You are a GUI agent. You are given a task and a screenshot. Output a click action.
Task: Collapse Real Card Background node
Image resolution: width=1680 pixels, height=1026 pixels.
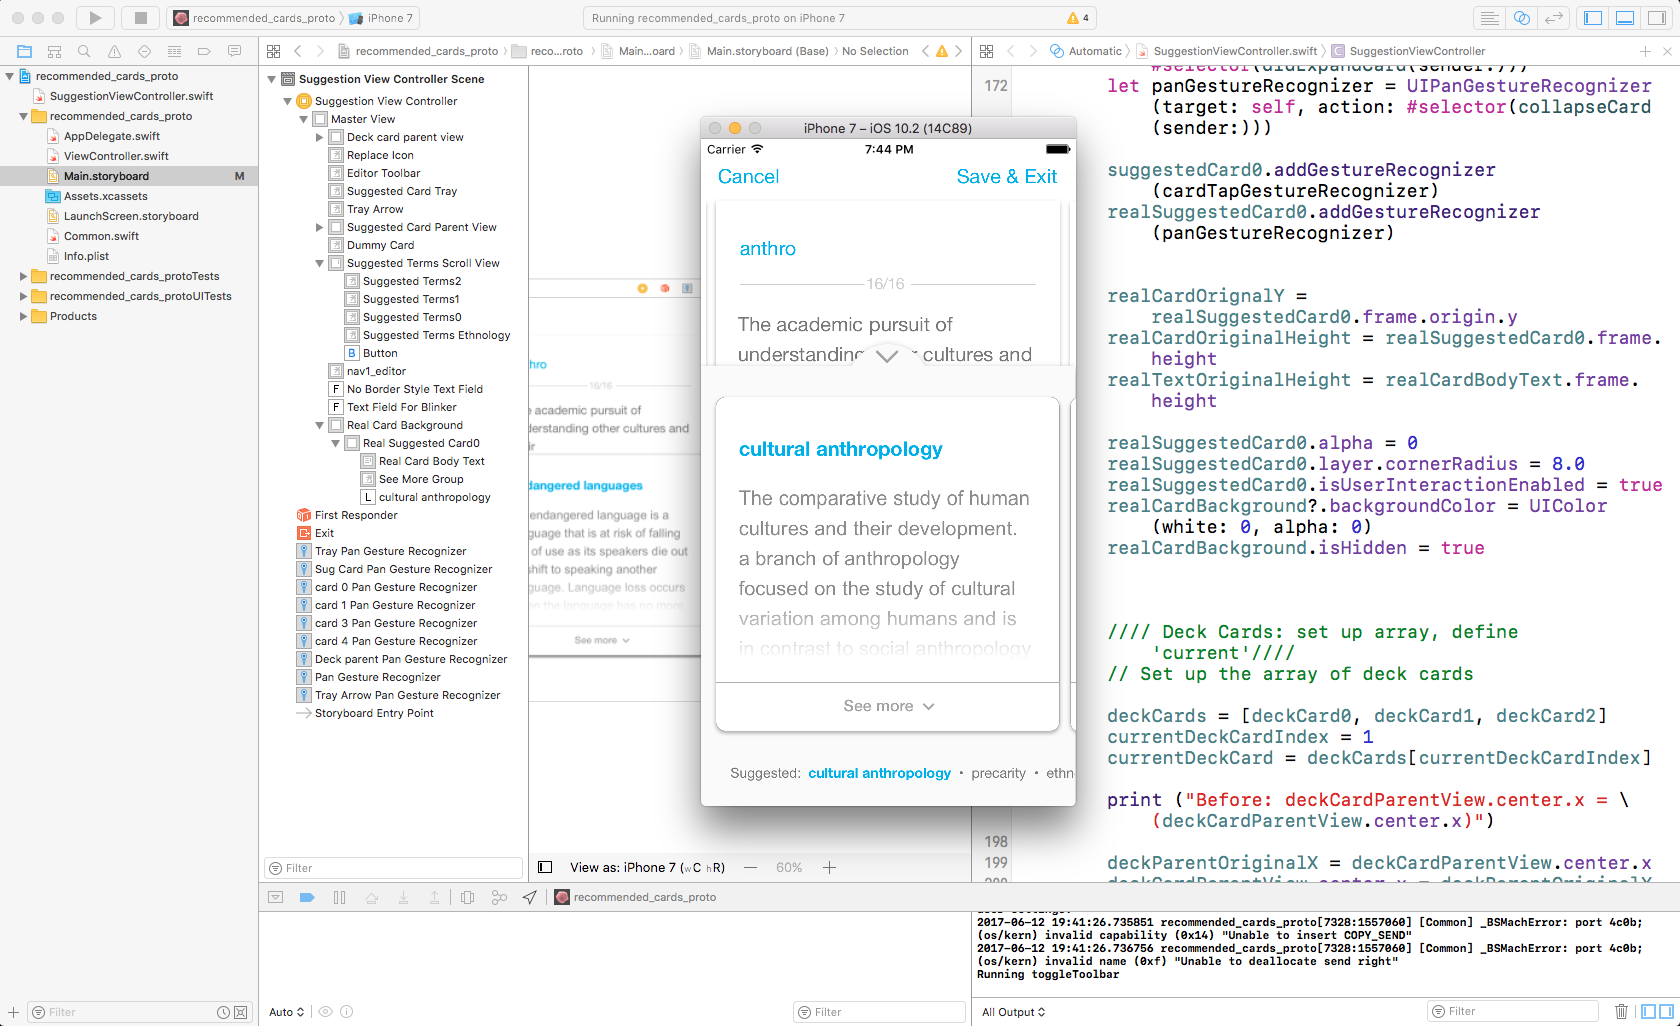coord(319,425)
